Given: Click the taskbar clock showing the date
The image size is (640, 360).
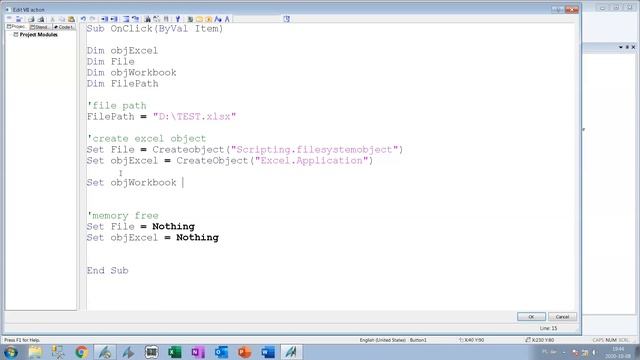Looking at the screenshot, I should 618,353.
